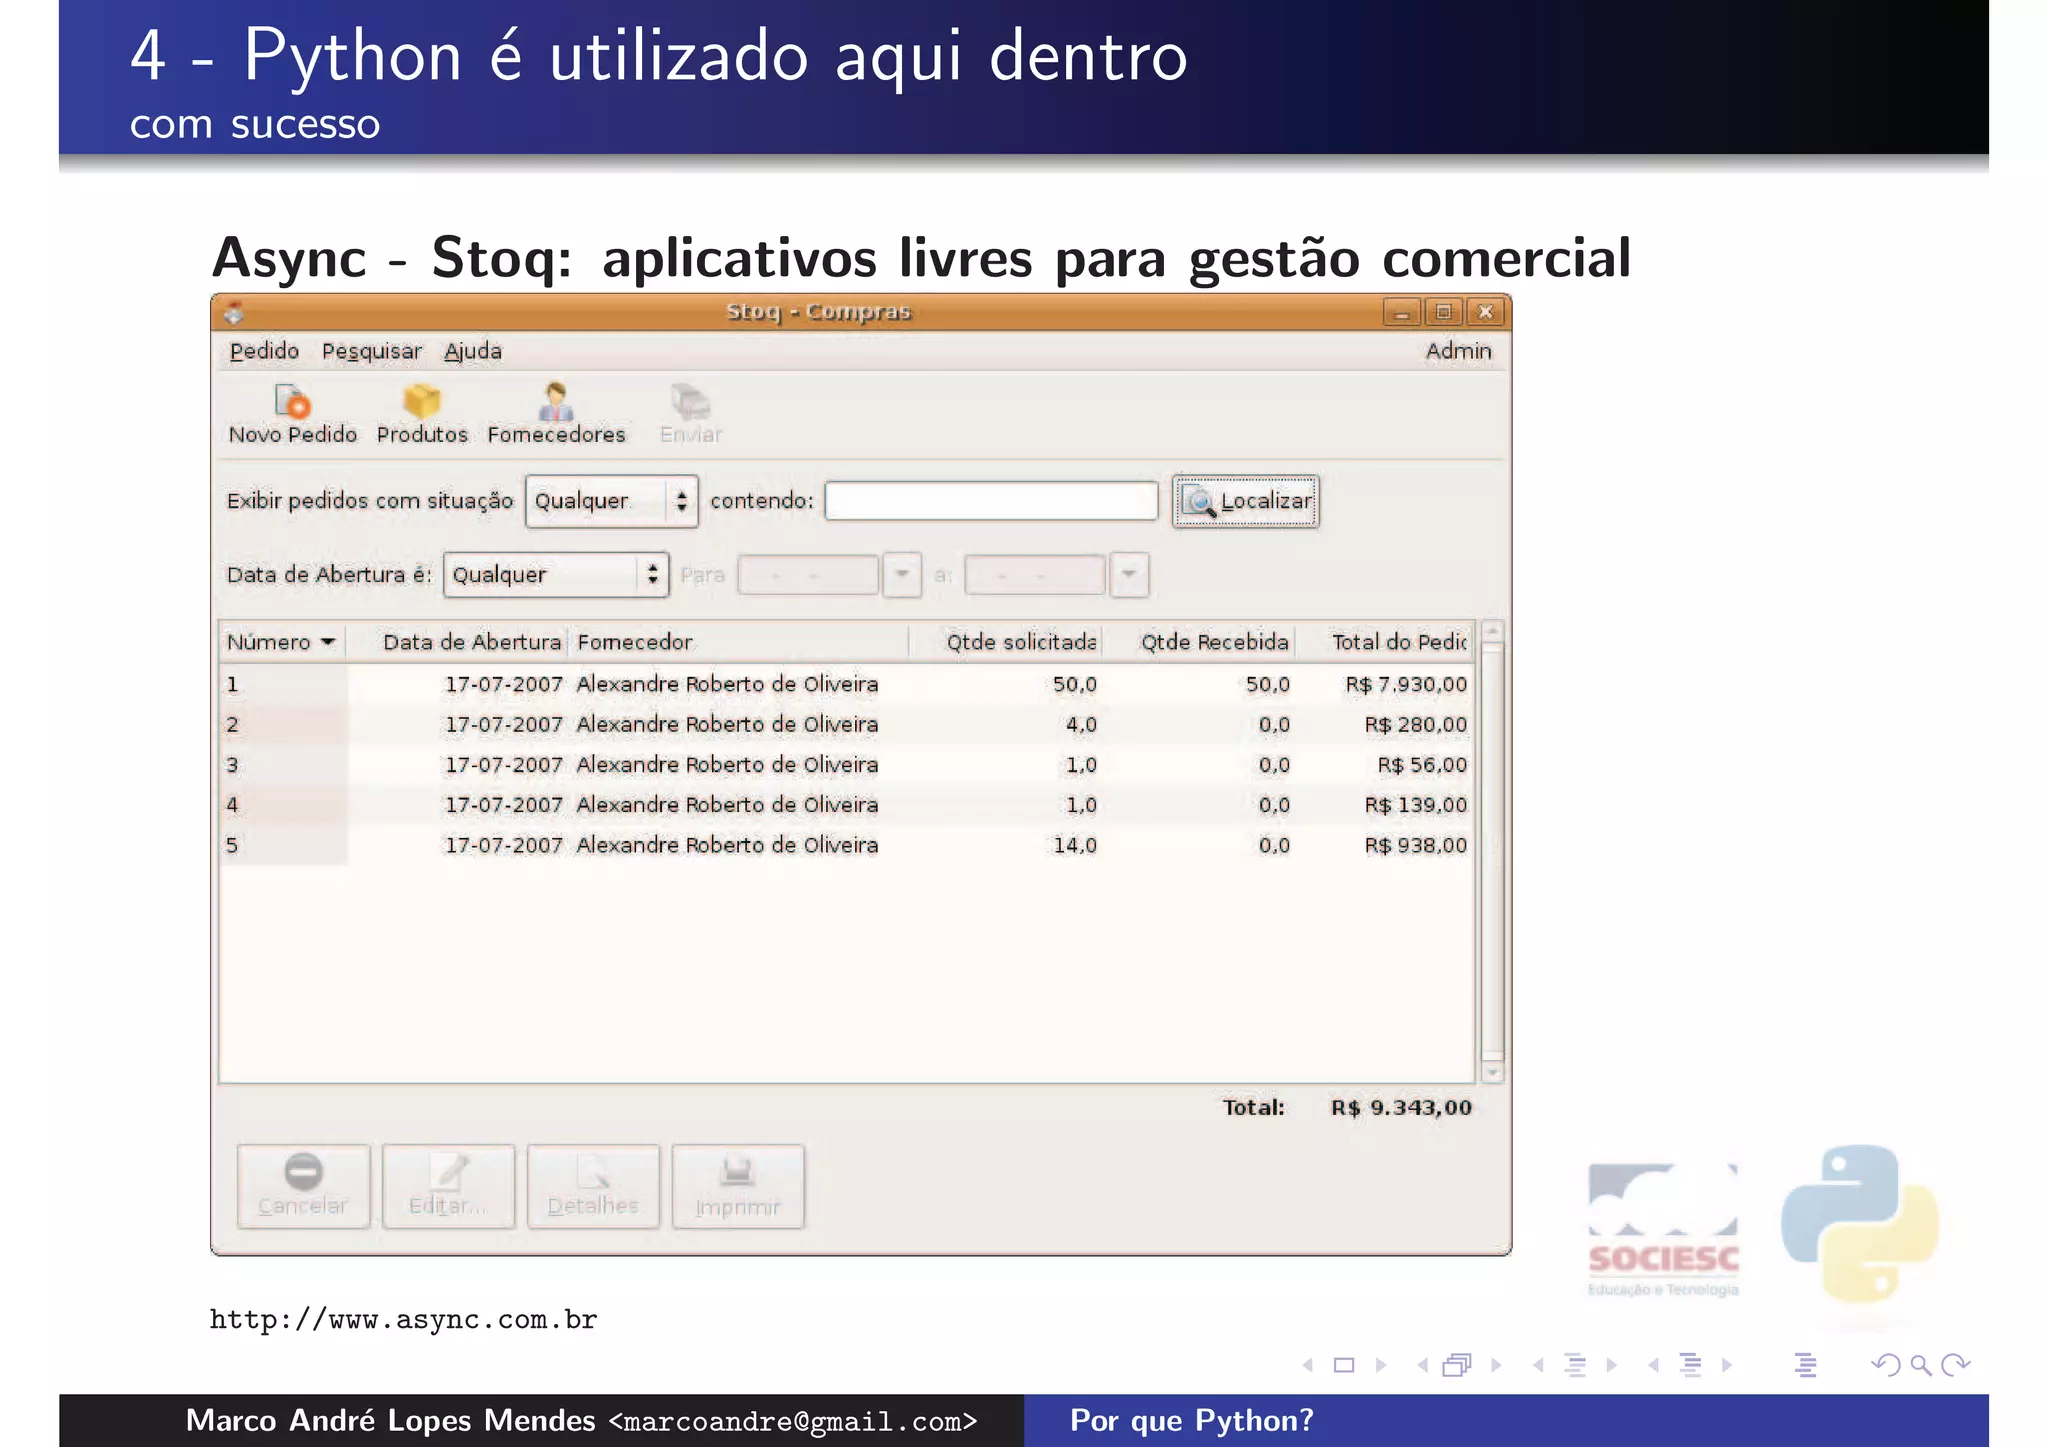The image size is (2048, 1447).
Task: Select order row with R$ 938,00
Action: click(846, 845)
